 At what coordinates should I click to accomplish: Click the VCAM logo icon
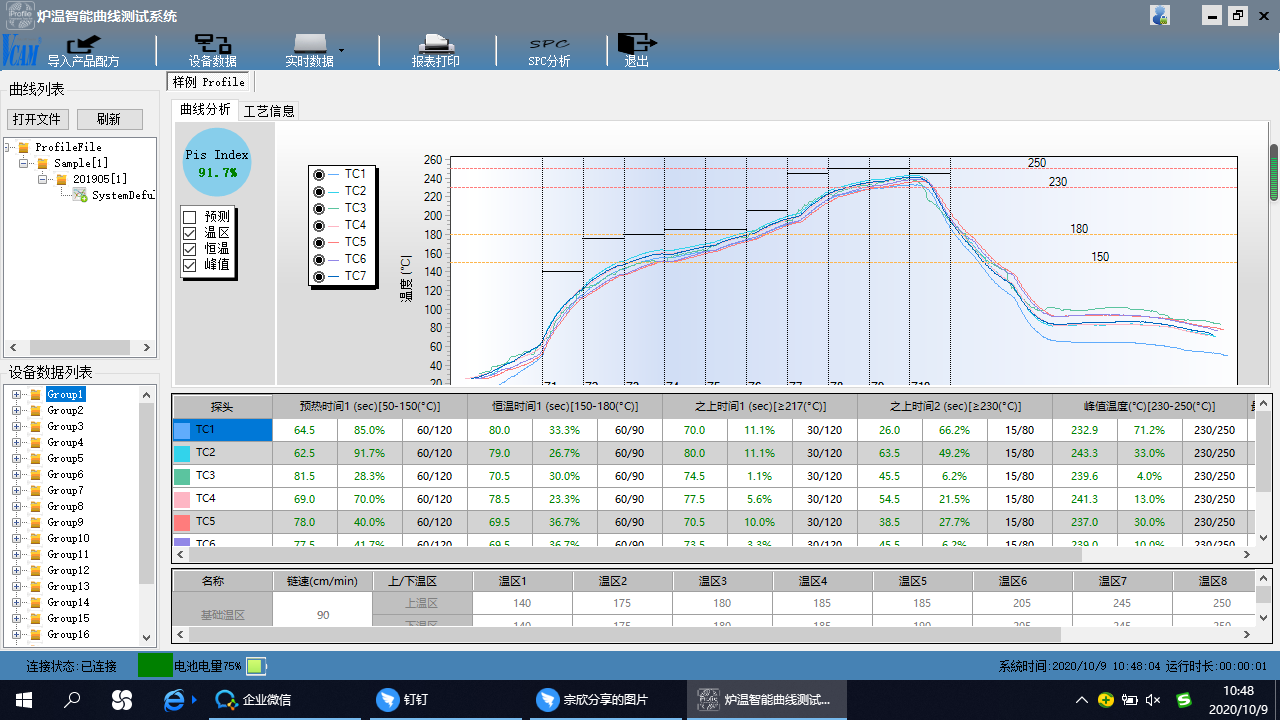click(20, 49)
